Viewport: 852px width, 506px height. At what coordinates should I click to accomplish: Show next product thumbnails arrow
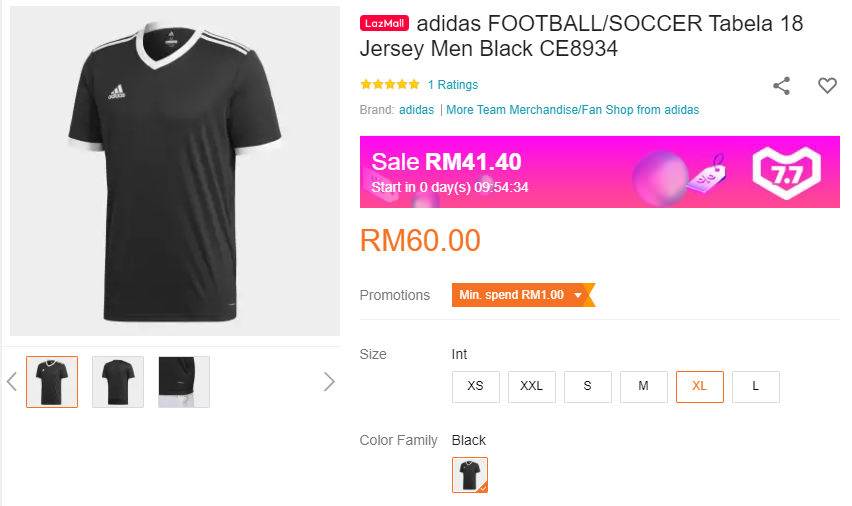[329, 381]
